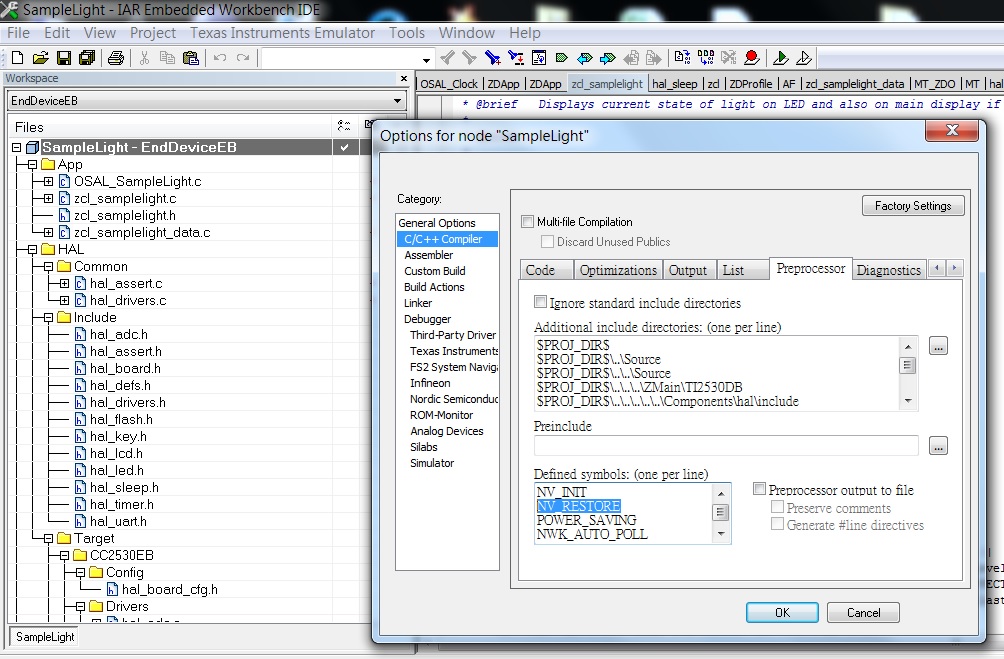Open the hal_sleep editor tab
This screenshot has height=659, width=1004.
[x=674, y=84]
